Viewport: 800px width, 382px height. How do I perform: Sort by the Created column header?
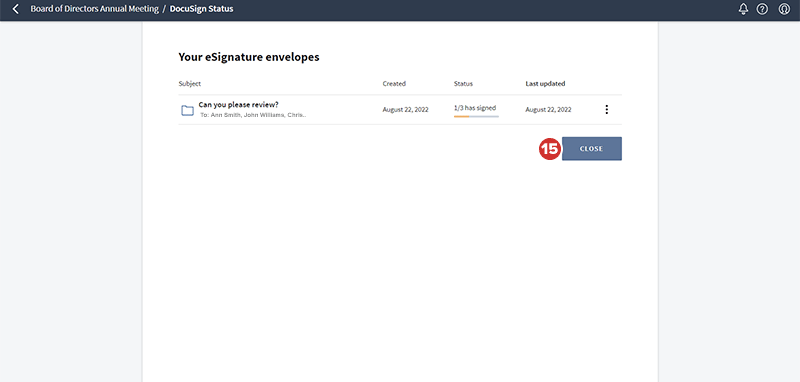point(394,84)
